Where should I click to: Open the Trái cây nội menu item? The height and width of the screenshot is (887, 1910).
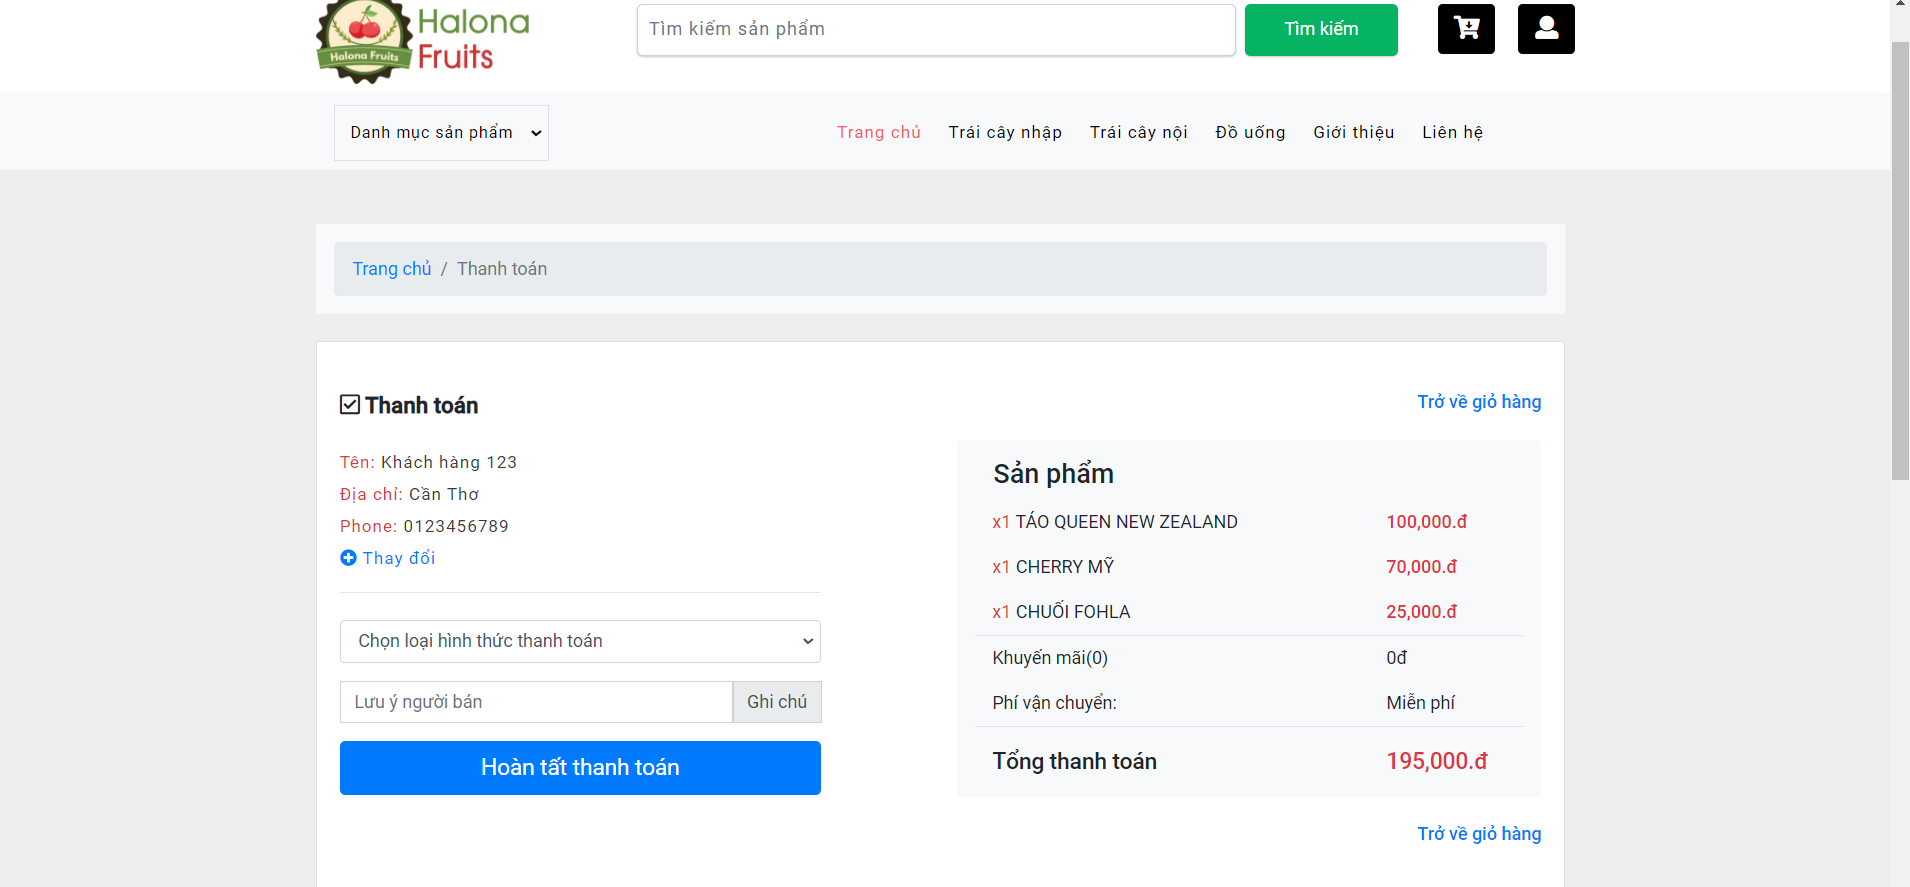[x=1139, y=132]
